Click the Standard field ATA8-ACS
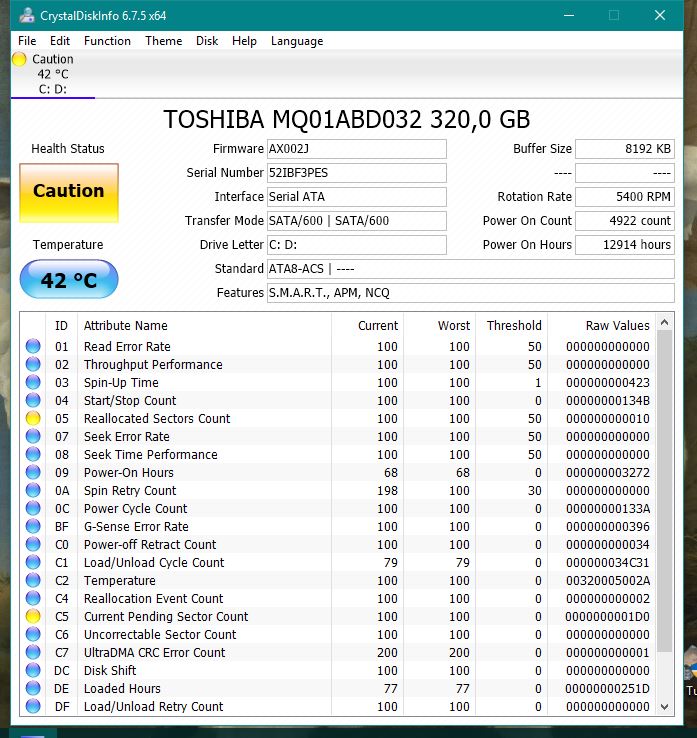Viewport: 697px width, 738px height. (471, 269)
